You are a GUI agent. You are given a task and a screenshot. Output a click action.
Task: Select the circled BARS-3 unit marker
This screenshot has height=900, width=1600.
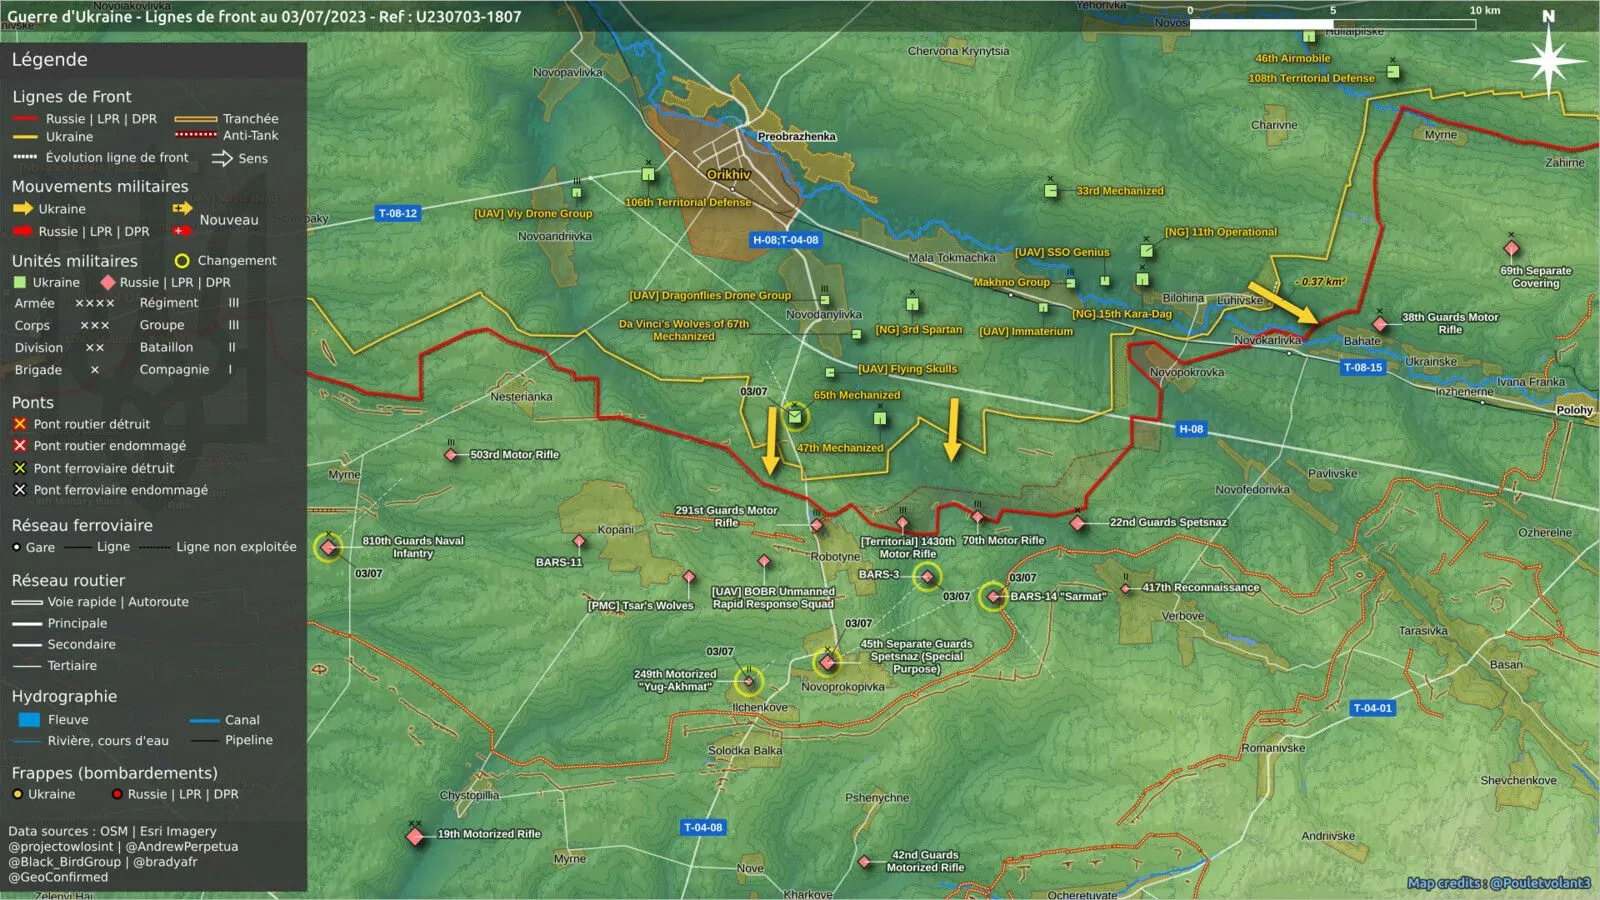click(927, 576)
